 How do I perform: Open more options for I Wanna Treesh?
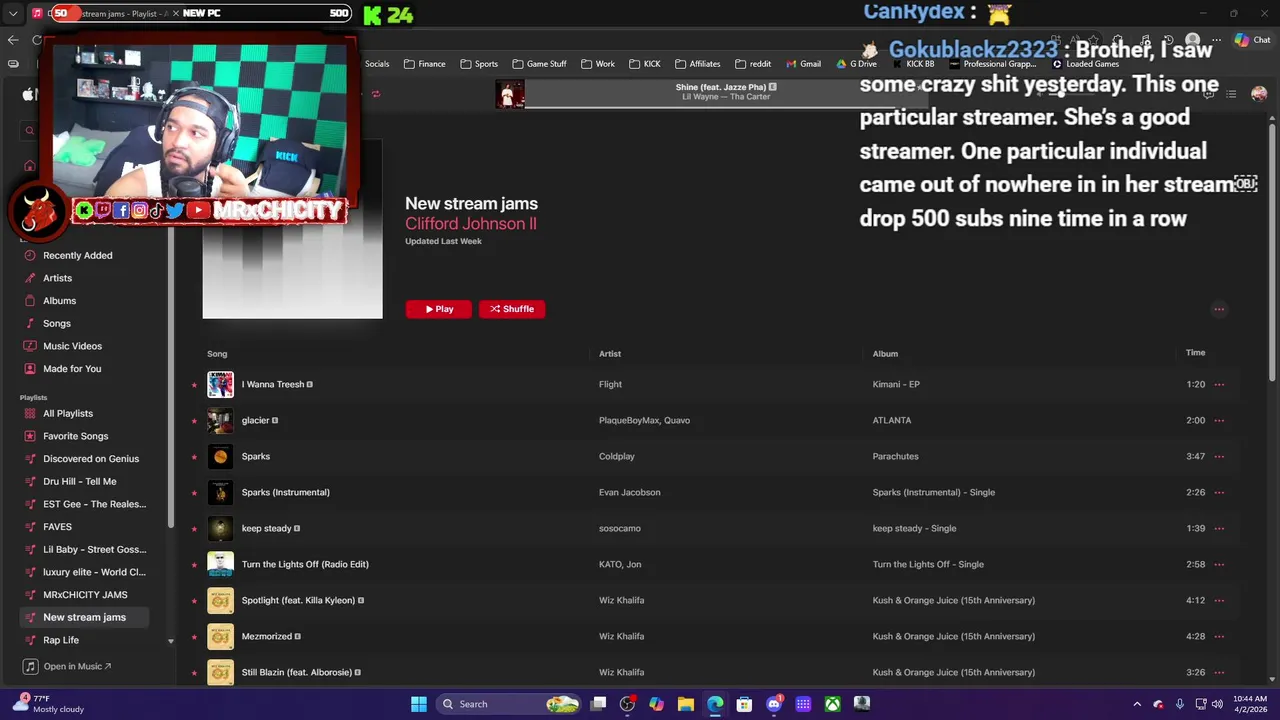[1219, 384]
